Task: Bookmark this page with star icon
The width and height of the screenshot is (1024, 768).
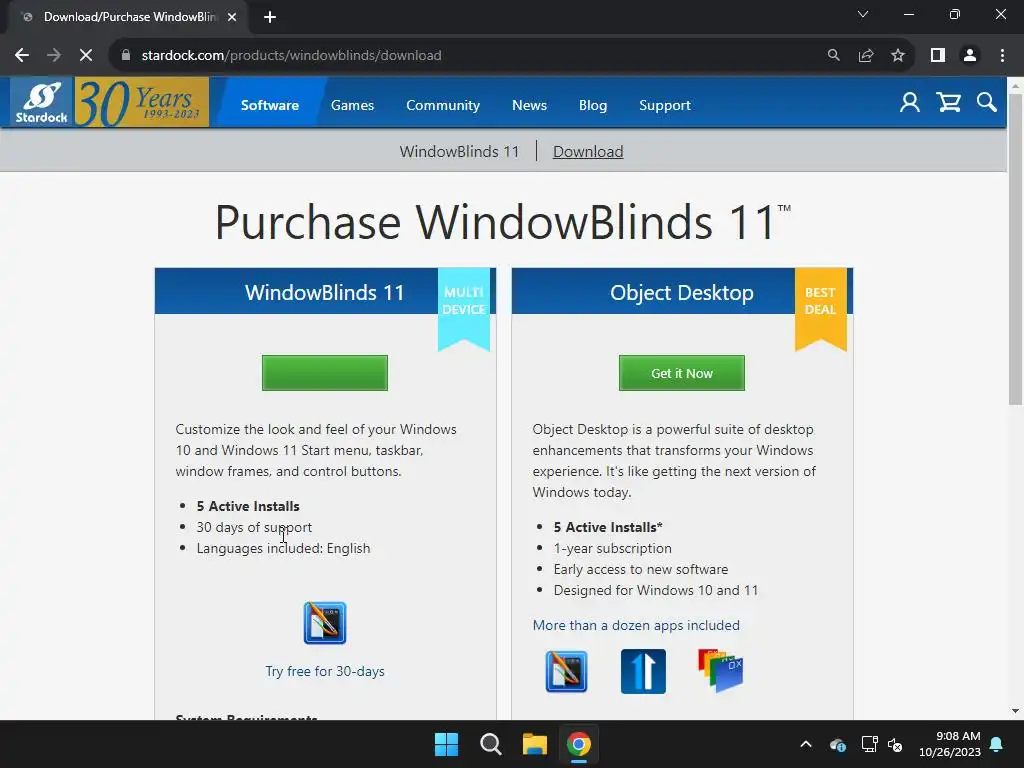Action: 898,56
